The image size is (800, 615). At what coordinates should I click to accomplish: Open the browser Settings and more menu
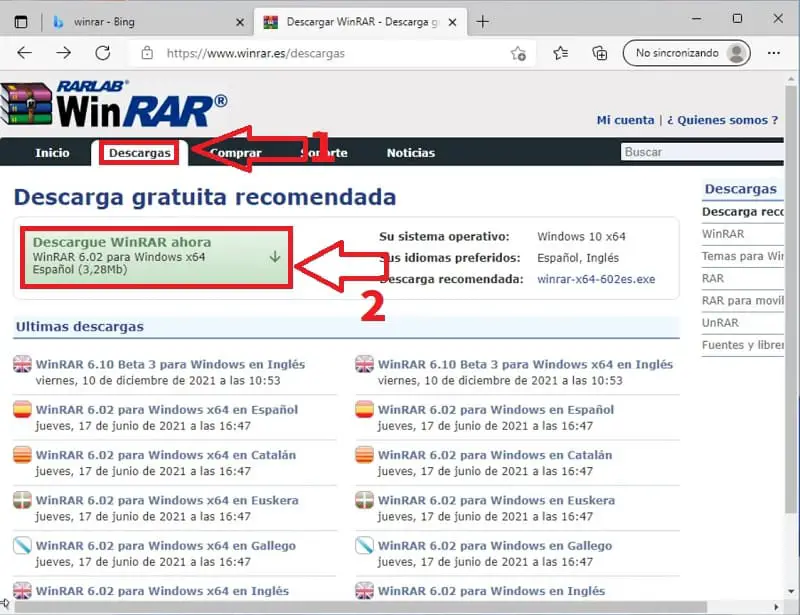773,53
